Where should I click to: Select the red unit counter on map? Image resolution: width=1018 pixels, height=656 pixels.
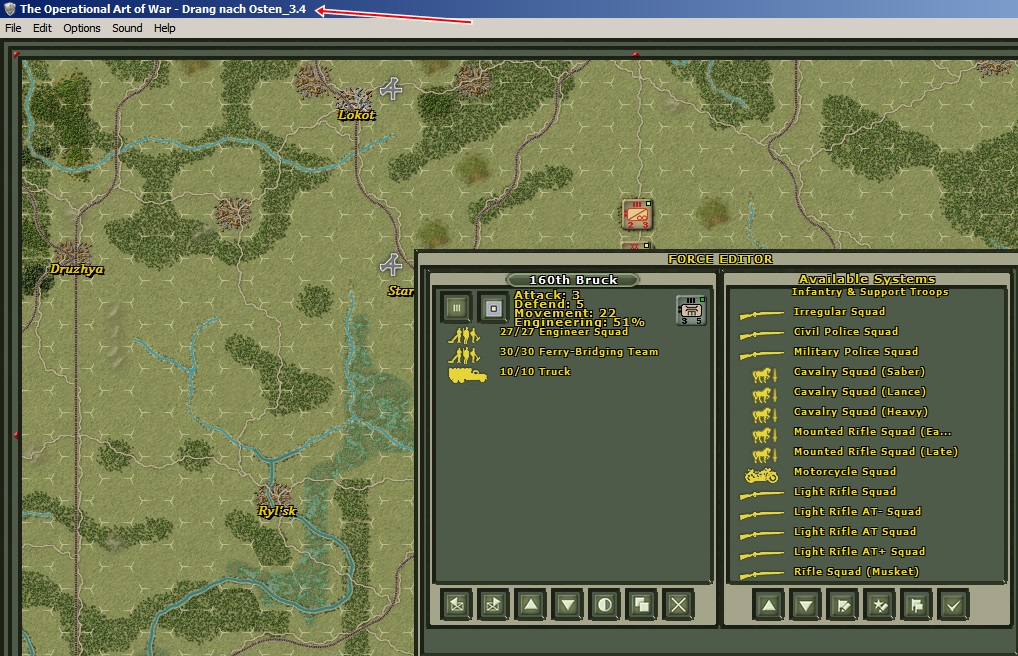pyautogui.click(x=636, y=215)
